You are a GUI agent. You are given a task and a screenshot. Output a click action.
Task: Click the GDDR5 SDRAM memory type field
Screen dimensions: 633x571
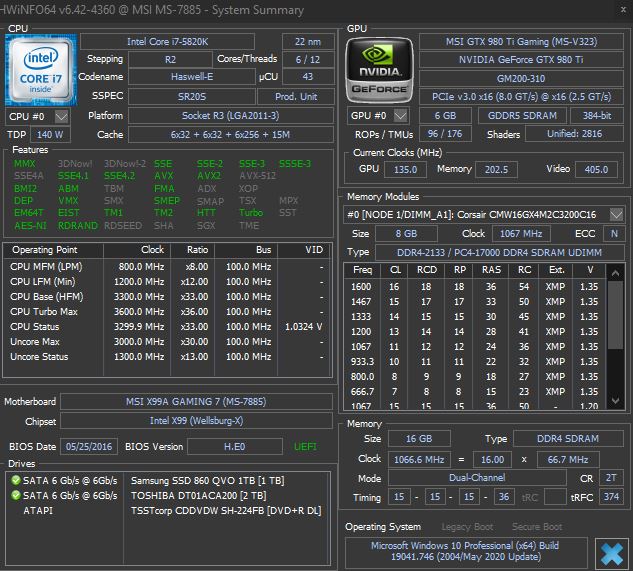[522, 115]
